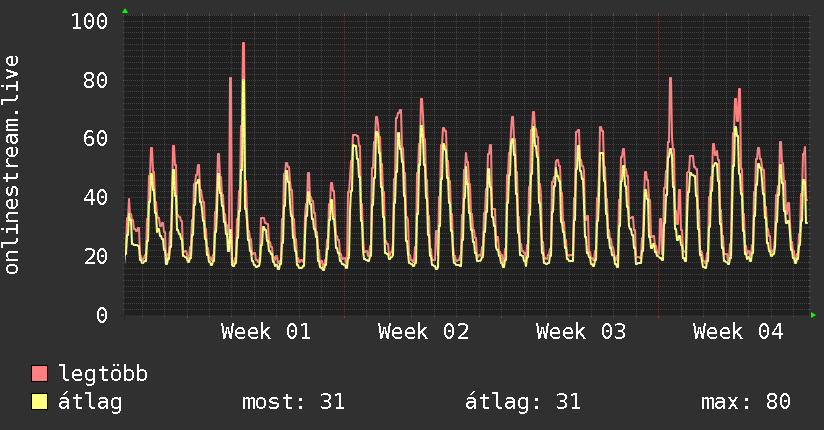Select the átlag legend label next to the yellow swatch
The image size is (824, 430).
90,402
